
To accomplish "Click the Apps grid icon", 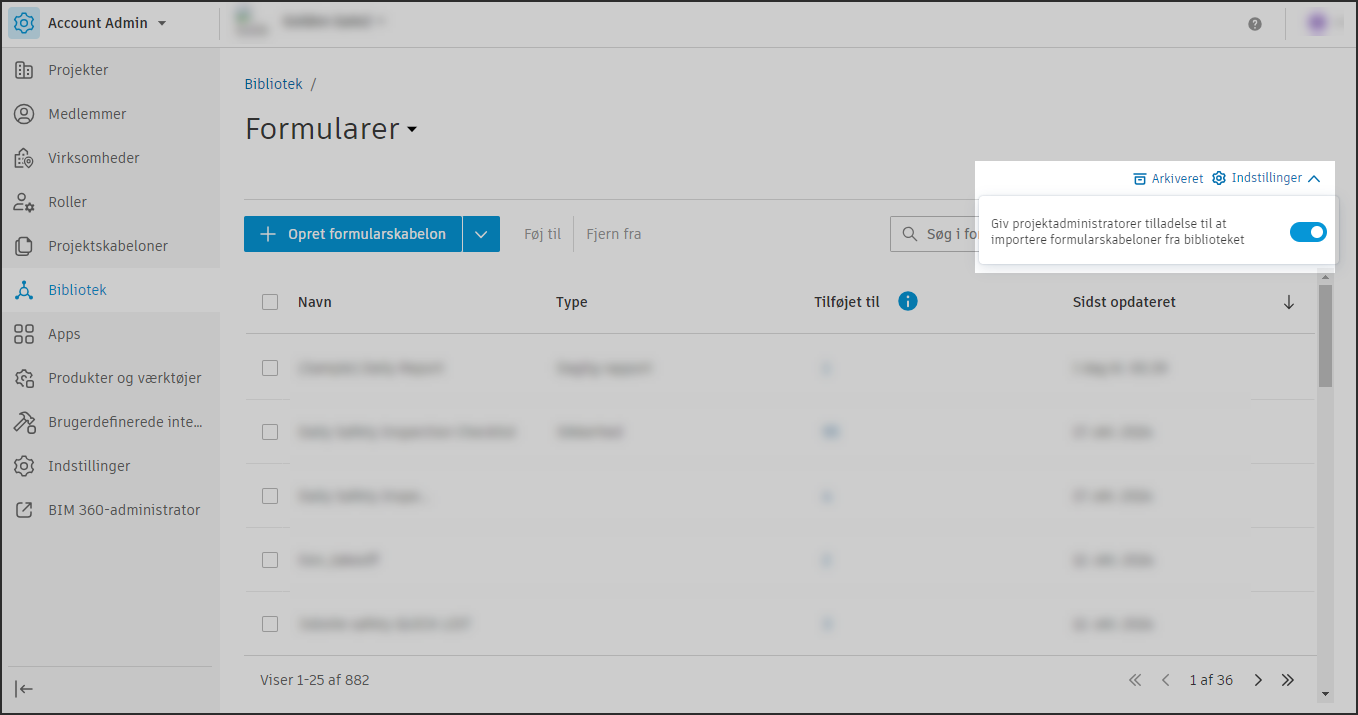I will pyautogui.click(x=24, y=334).
